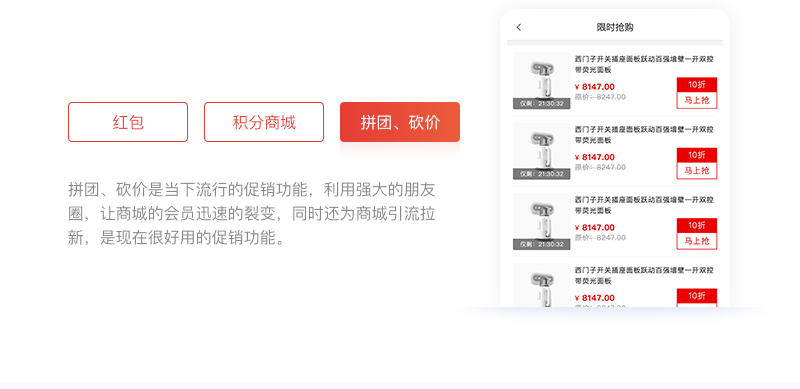Tap 马上抢 on the first product
The height and width of the screenshot is (389, 800).
697,101
